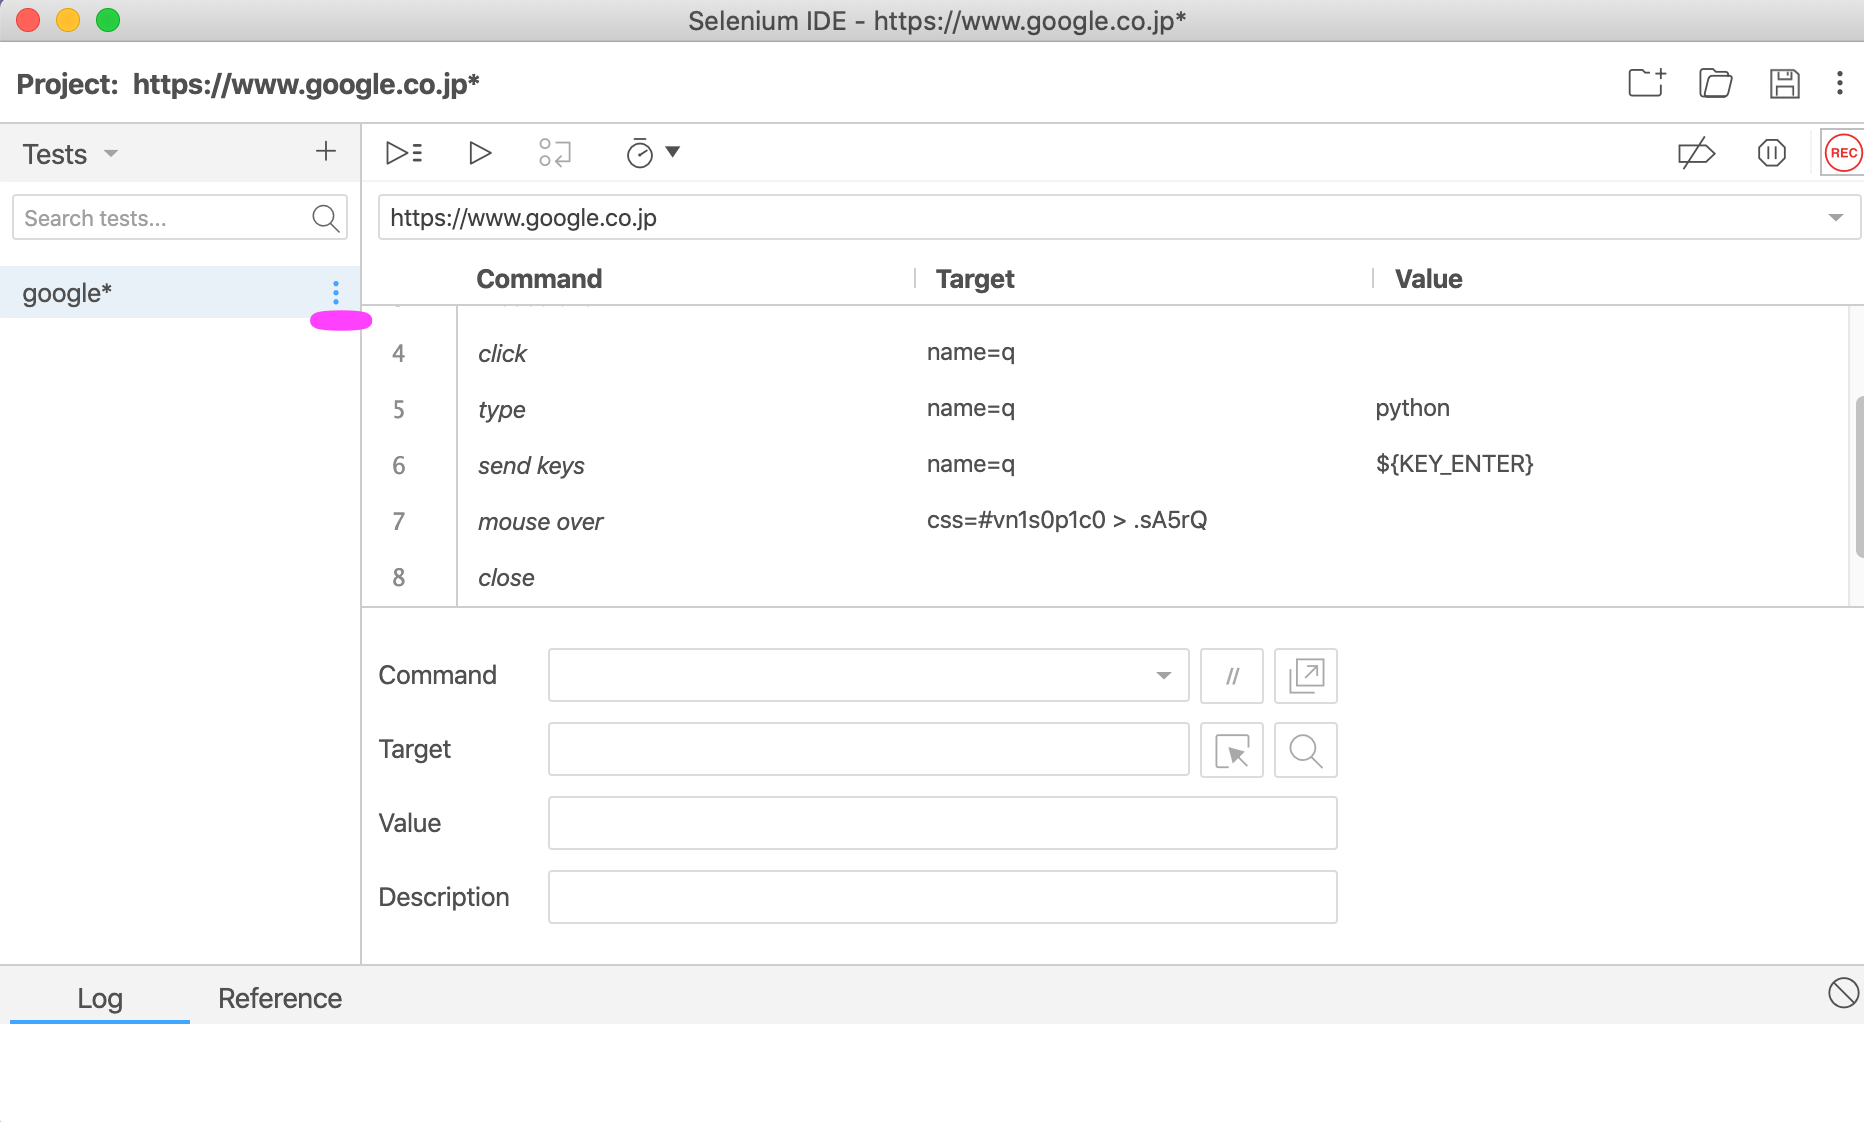1864x1122 pixels.
Task: Click the Value column header
Action: (x=1429, y=279)
